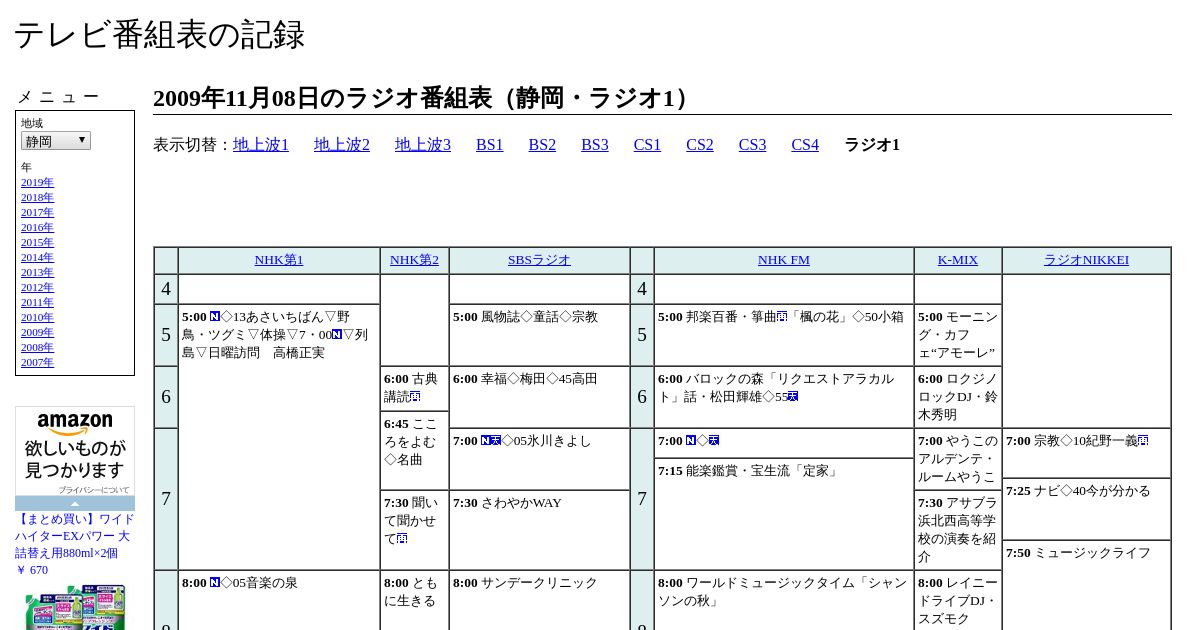Click the weather 天 icon in SBS 7:00 program
Viewport: 1200px width, 630px height.
pos(496,441)
